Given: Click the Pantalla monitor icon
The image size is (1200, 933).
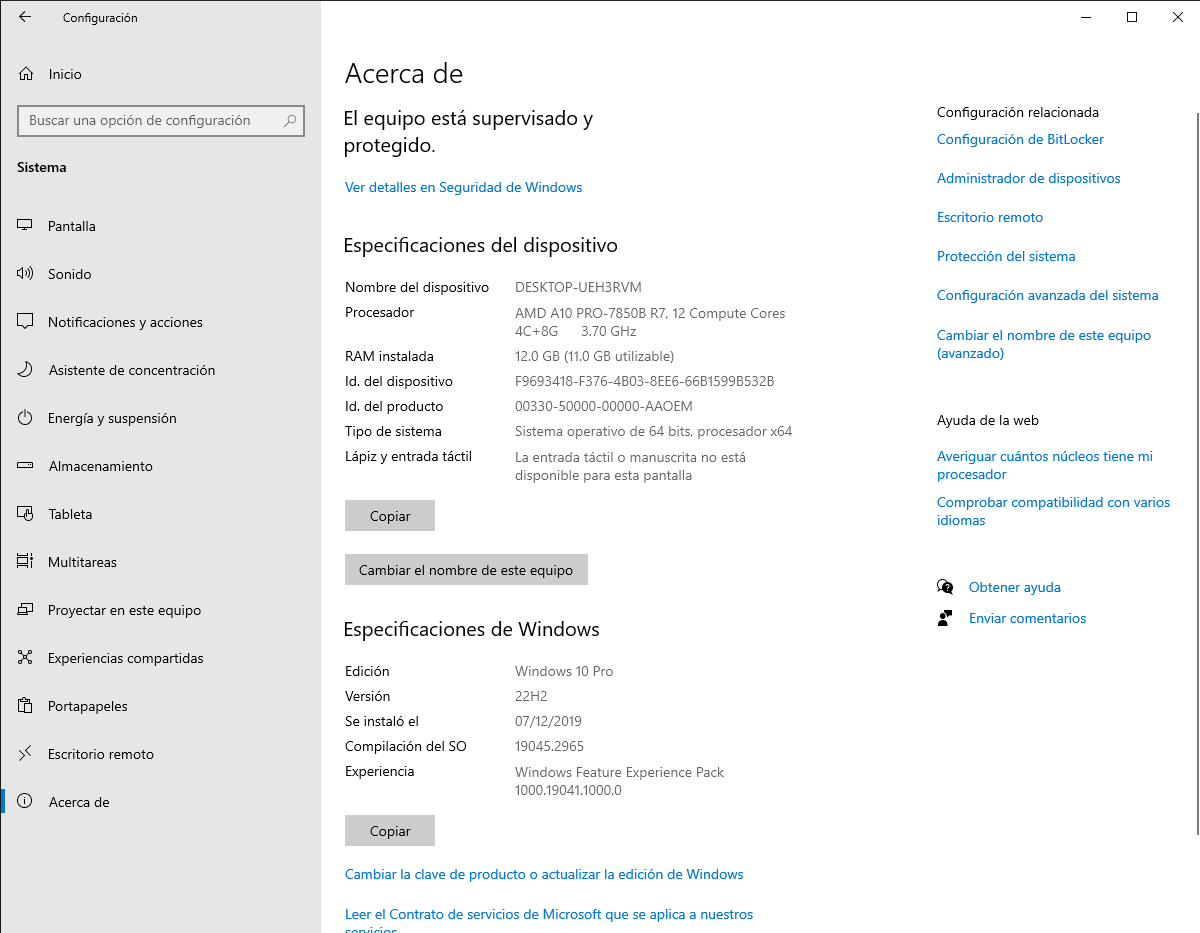Looking at the screenshot, I should (26, 226).
